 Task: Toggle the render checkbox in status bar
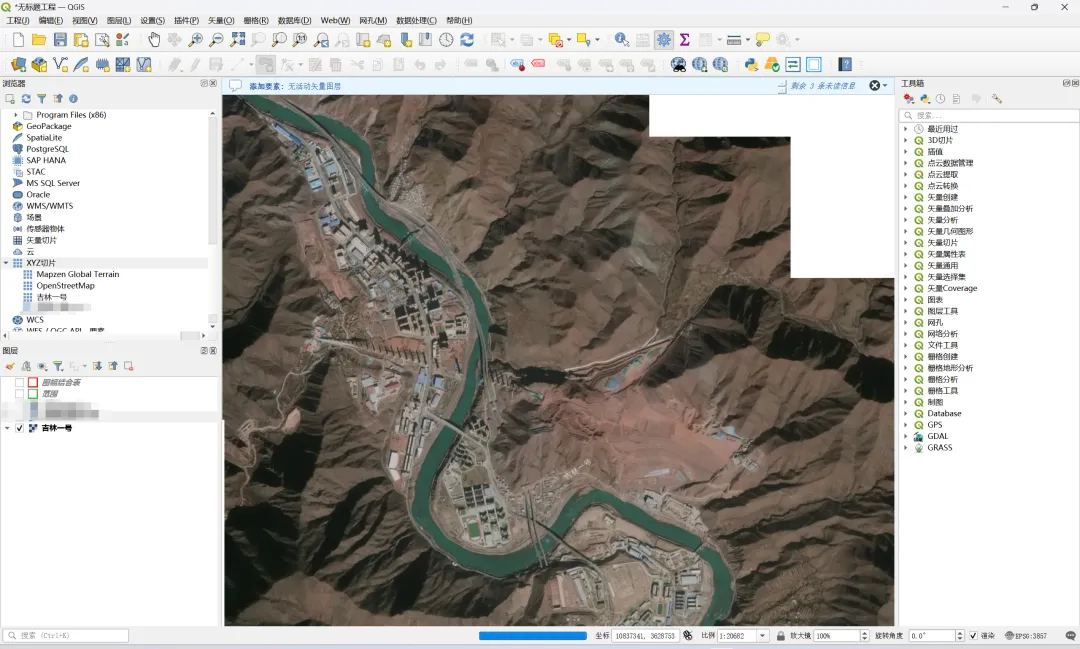(x=973, y=636)
